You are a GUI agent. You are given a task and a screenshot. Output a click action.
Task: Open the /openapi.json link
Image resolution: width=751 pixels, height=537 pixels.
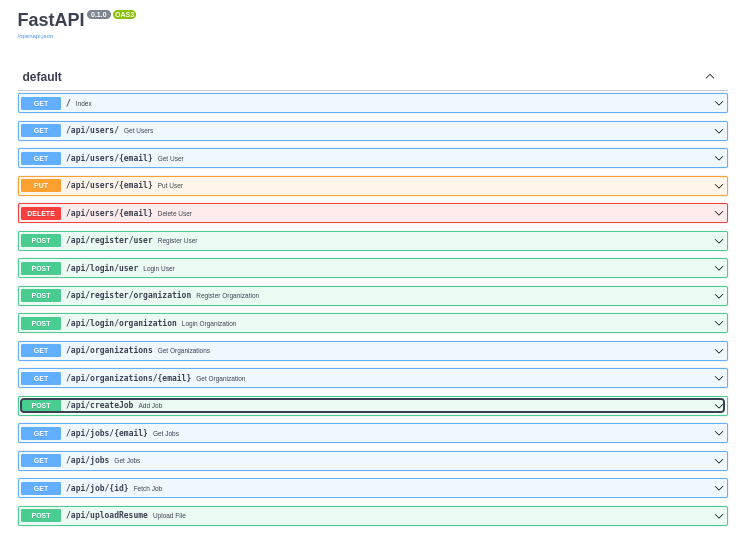35,36
